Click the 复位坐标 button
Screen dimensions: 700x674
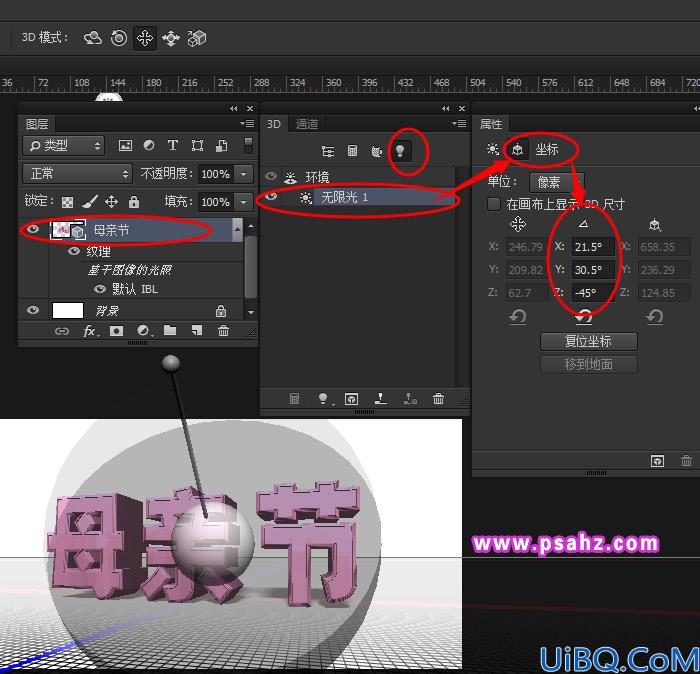(589, 341)
